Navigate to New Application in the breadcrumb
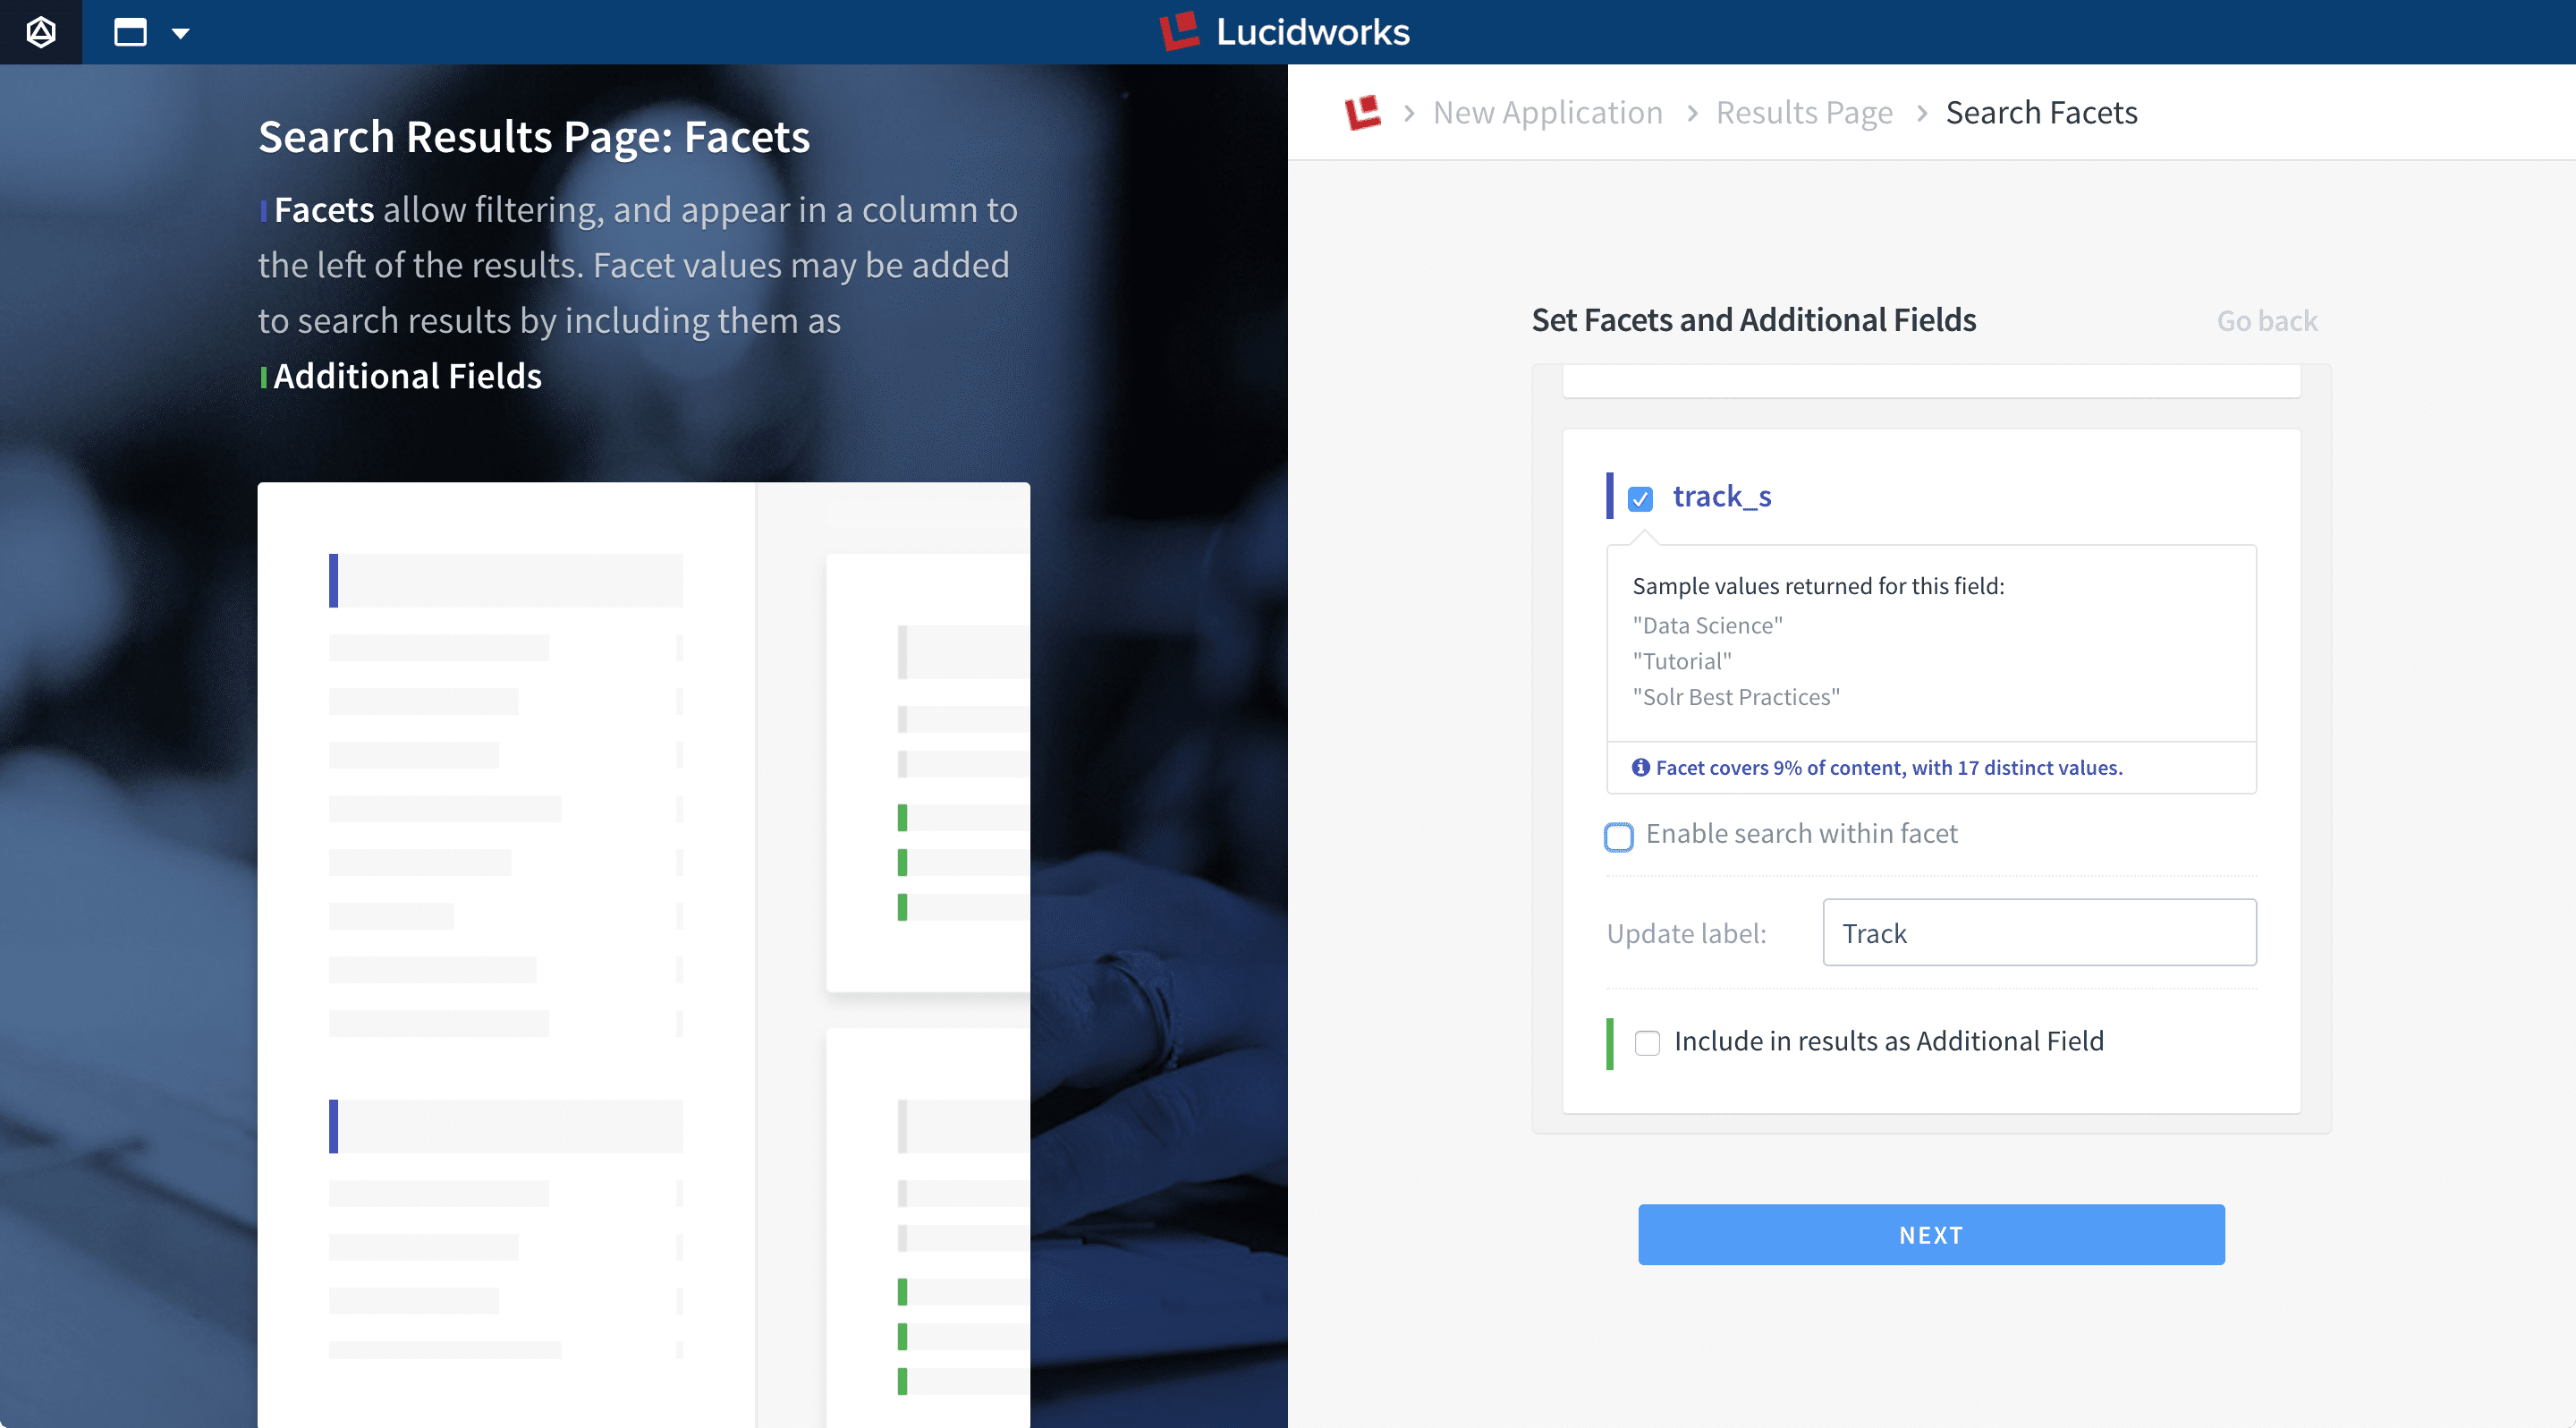 (1548, 112)
